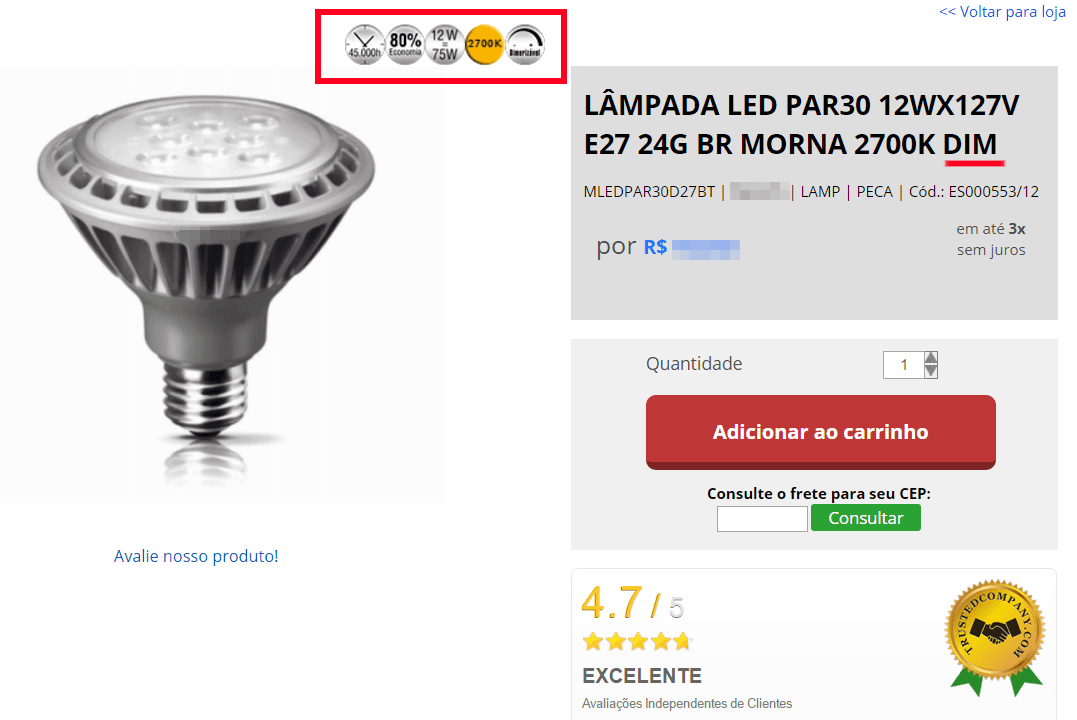
Task: Click the 80% Economia badge icon
Action: click(x=405, y=45)
